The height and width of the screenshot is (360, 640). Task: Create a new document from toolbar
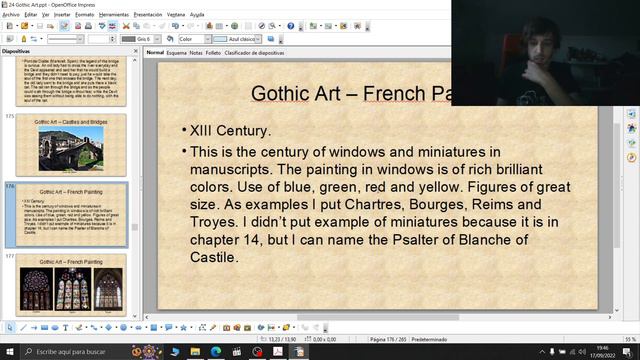(9, 26)
